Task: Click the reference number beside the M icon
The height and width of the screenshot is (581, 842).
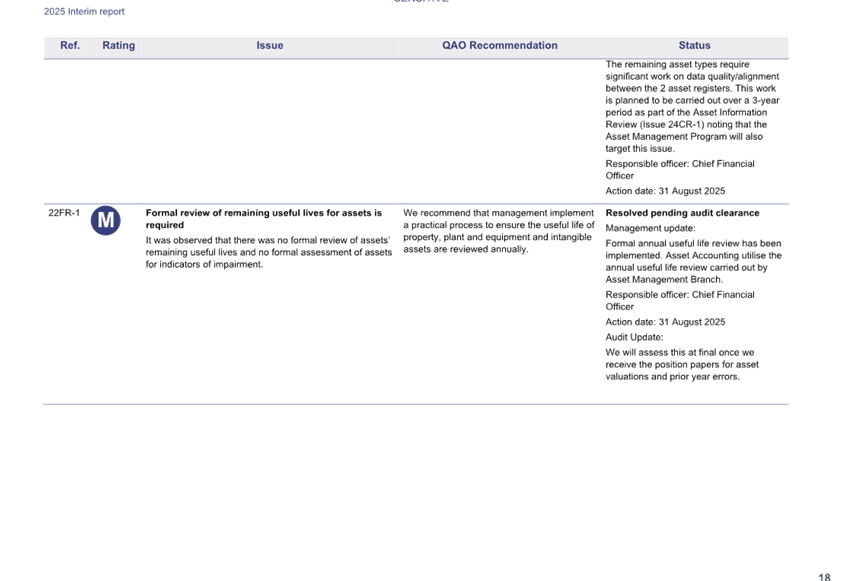Action: (x=63, y=213)
